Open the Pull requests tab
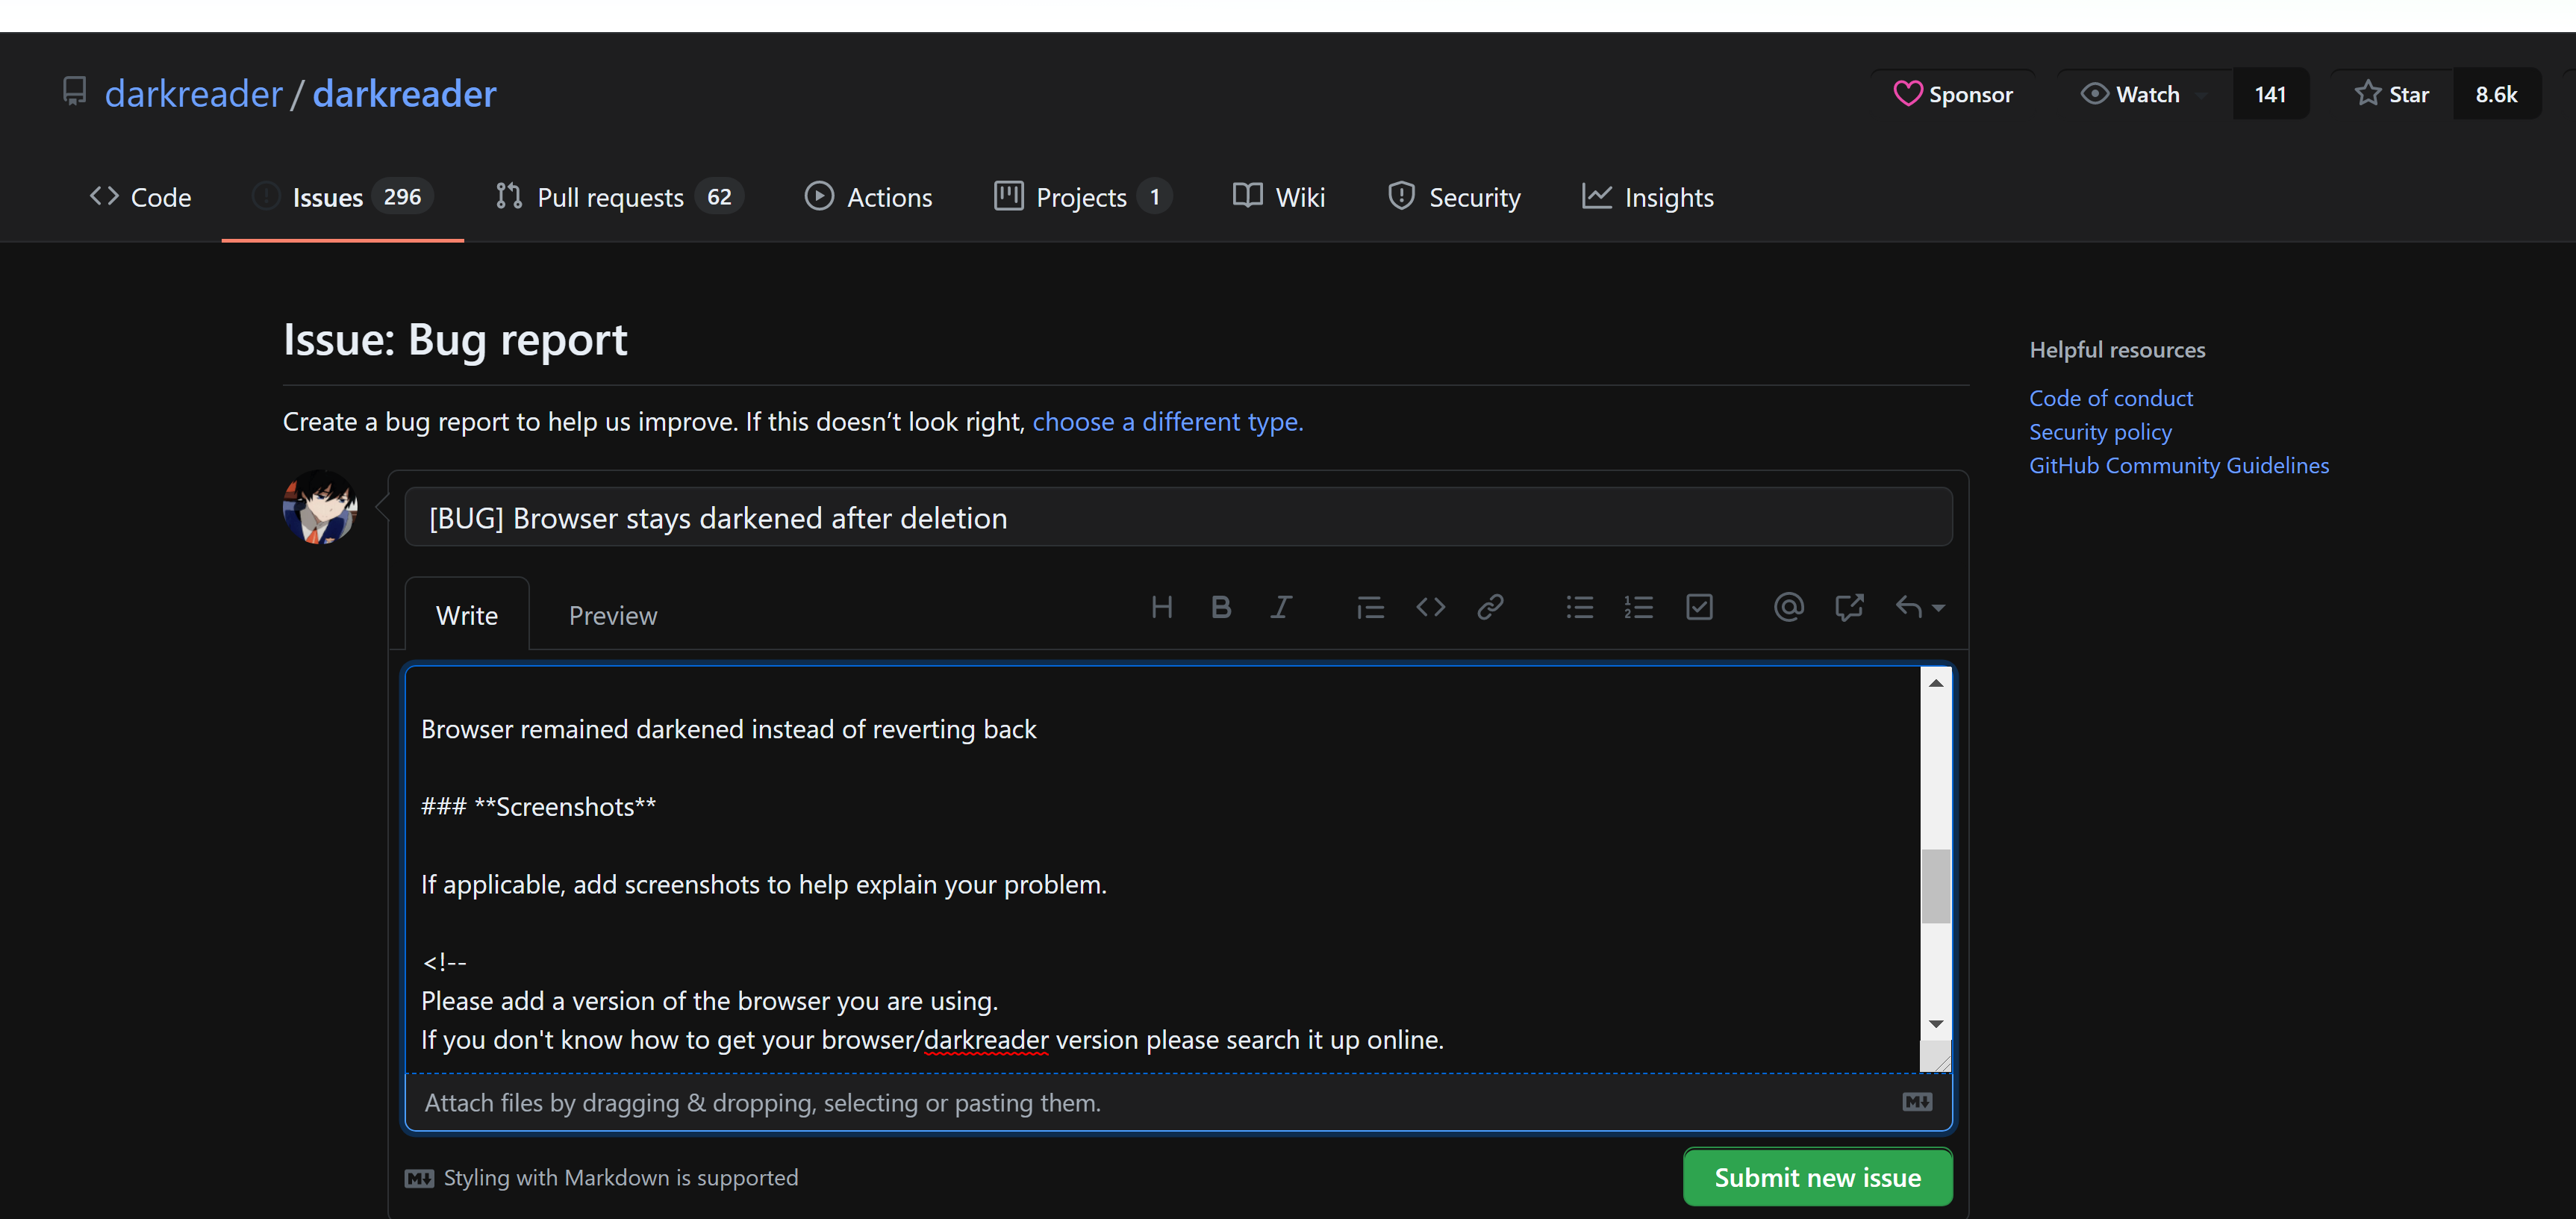Screen dimensions: 2576x1219 (x=619, y=197)
